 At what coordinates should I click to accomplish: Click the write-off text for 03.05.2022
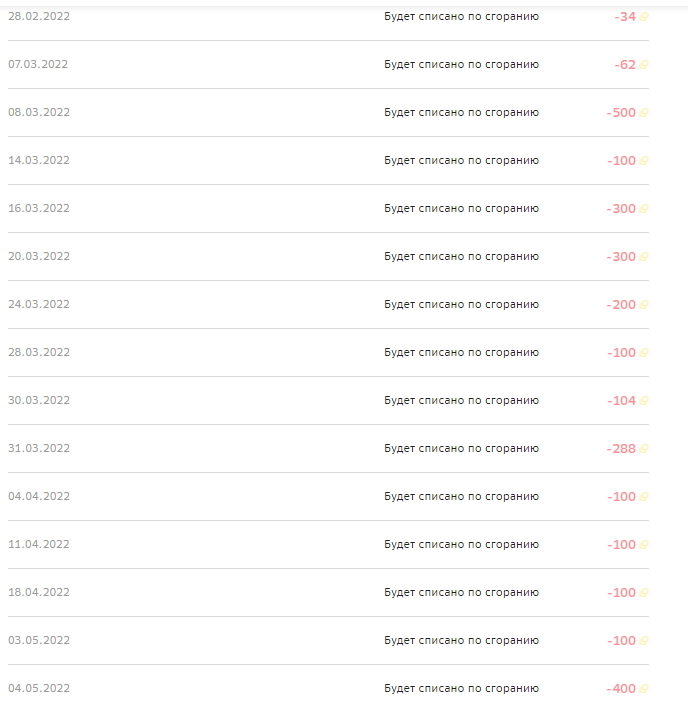461,640
